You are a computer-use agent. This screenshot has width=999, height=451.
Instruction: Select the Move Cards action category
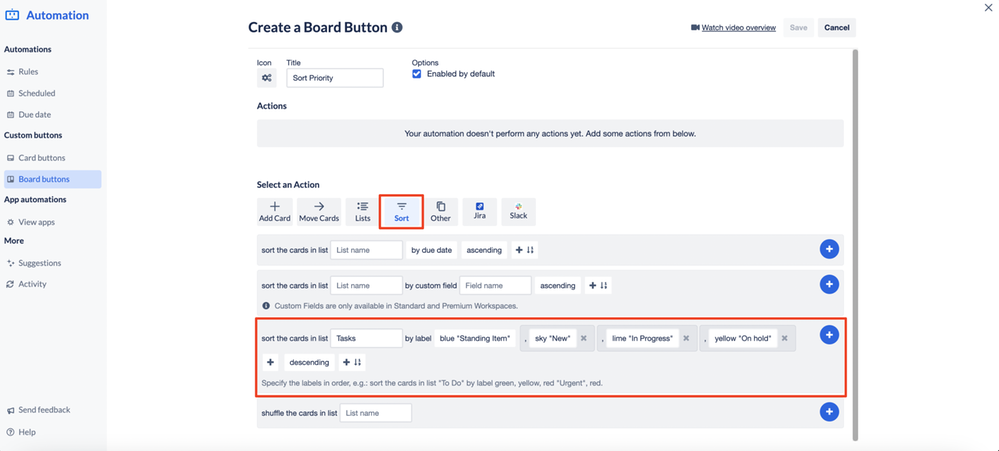(319, 212)
